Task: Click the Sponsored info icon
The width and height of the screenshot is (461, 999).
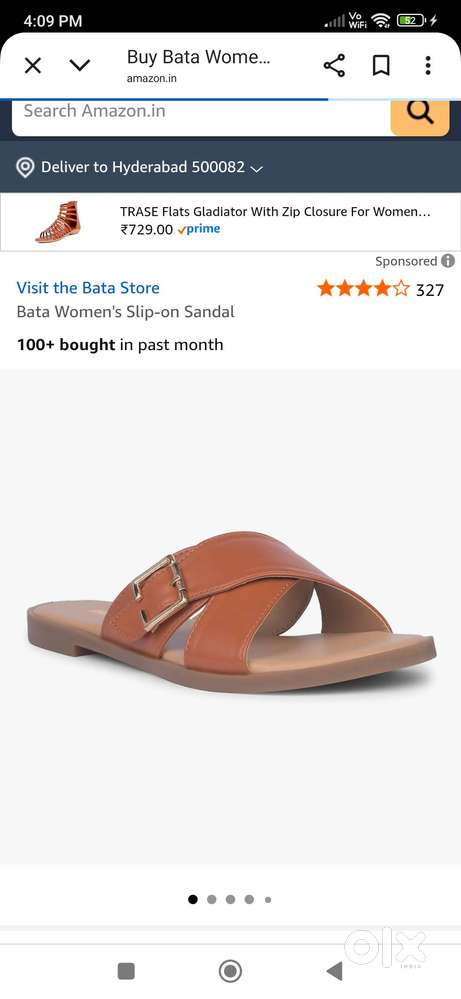Action: coord(448,261)
